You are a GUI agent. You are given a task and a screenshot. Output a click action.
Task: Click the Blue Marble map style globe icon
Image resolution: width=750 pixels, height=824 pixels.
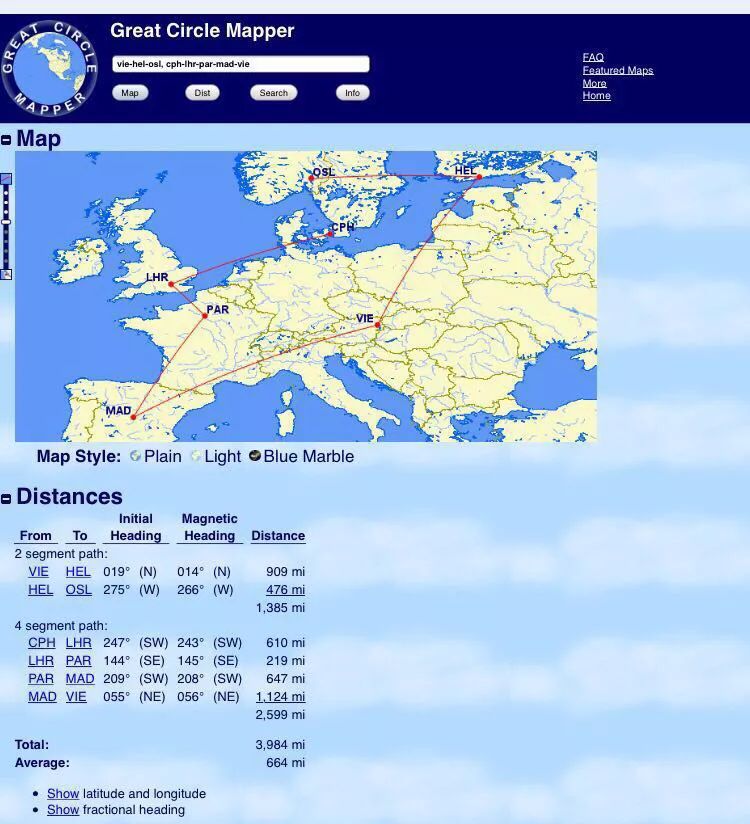click(x=255, y=456)
